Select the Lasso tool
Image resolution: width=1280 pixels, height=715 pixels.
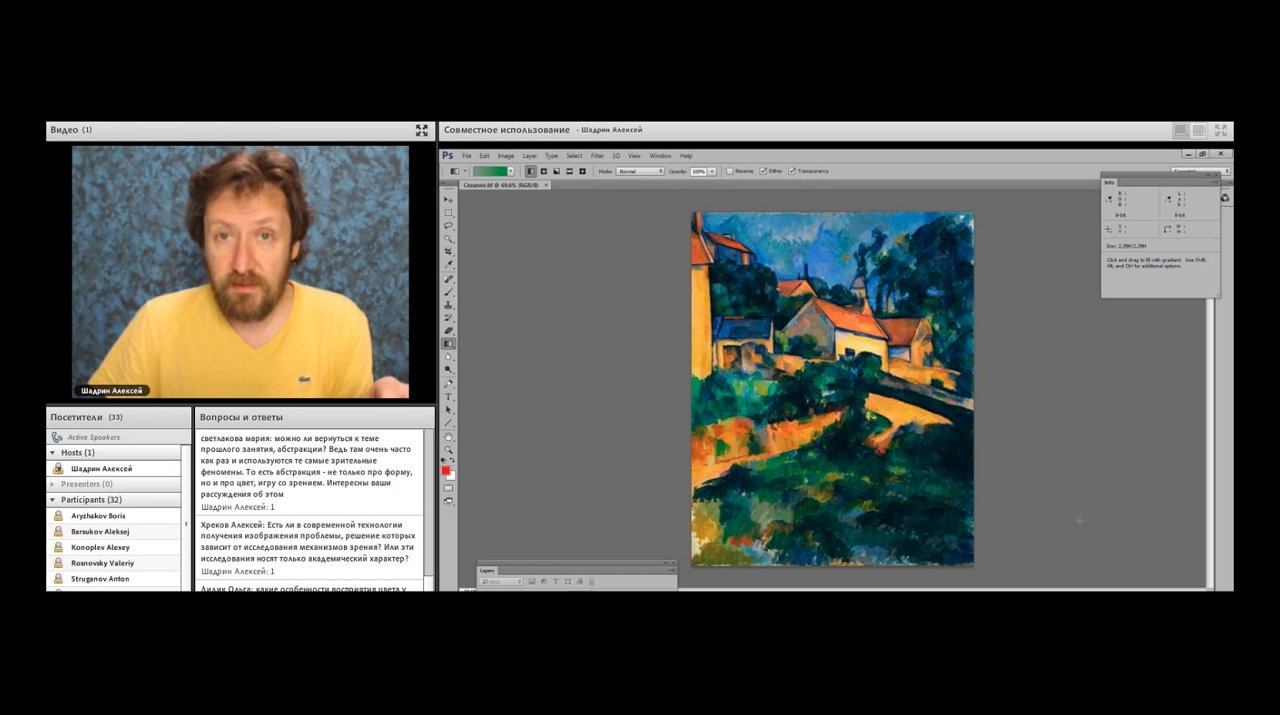[x=448, y=225]
